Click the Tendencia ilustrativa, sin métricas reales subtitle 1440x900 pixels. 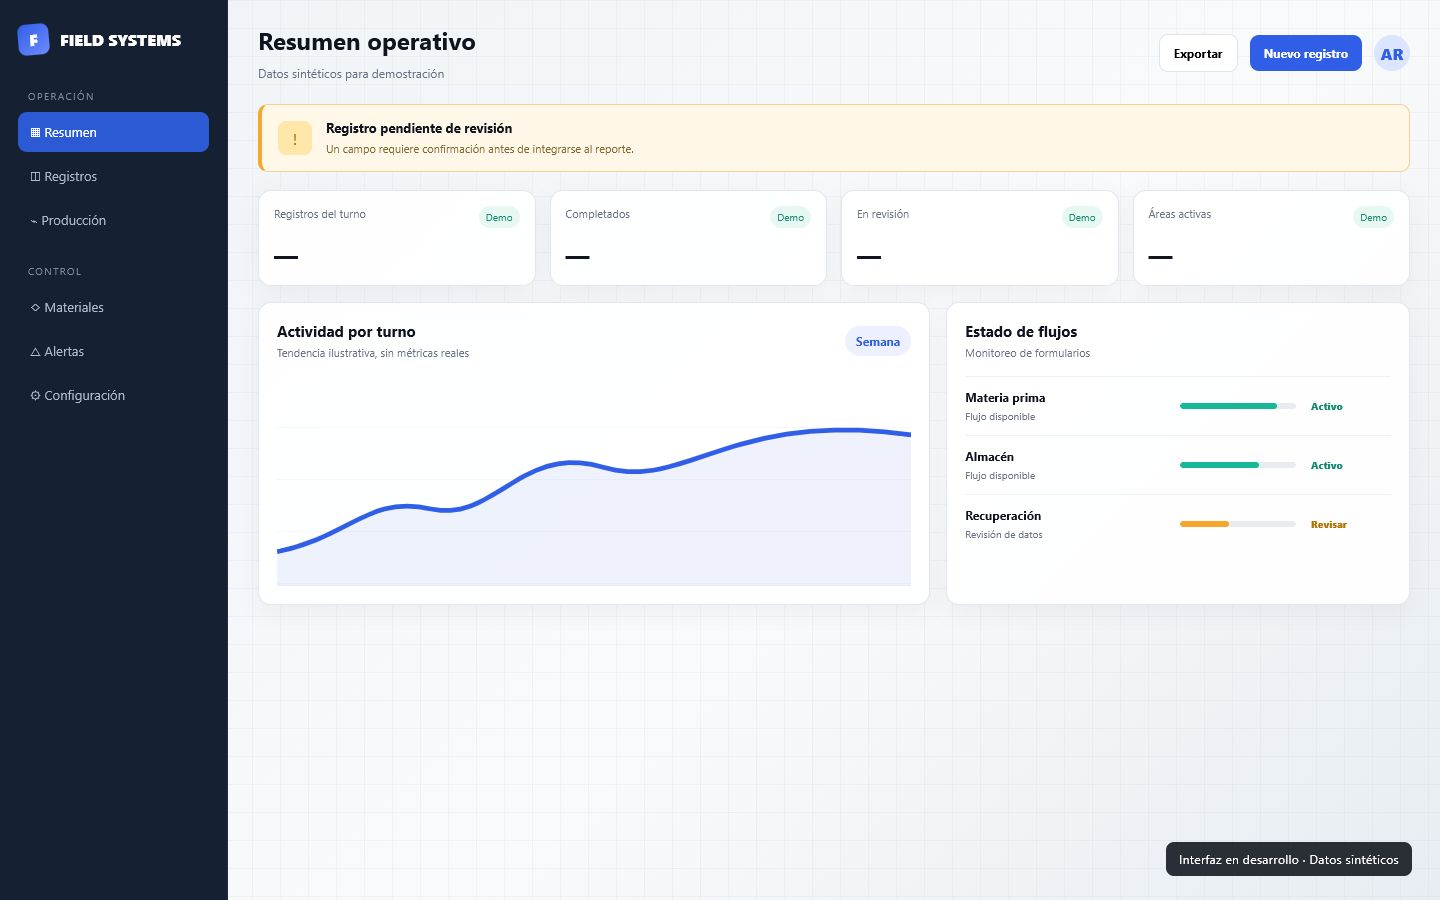[373, 353]
